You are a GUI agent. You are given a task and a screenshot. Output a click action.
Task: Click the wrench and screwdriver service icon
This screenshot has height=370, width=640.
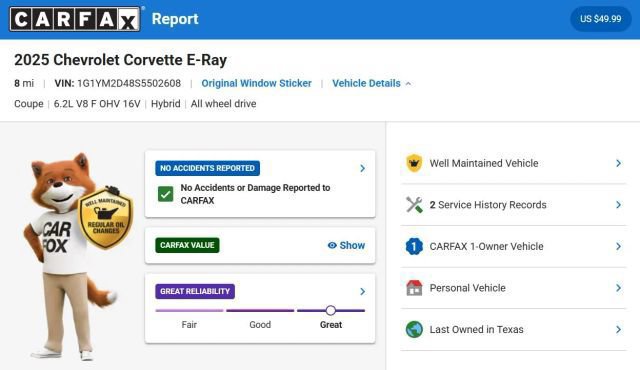pos(414,205)
